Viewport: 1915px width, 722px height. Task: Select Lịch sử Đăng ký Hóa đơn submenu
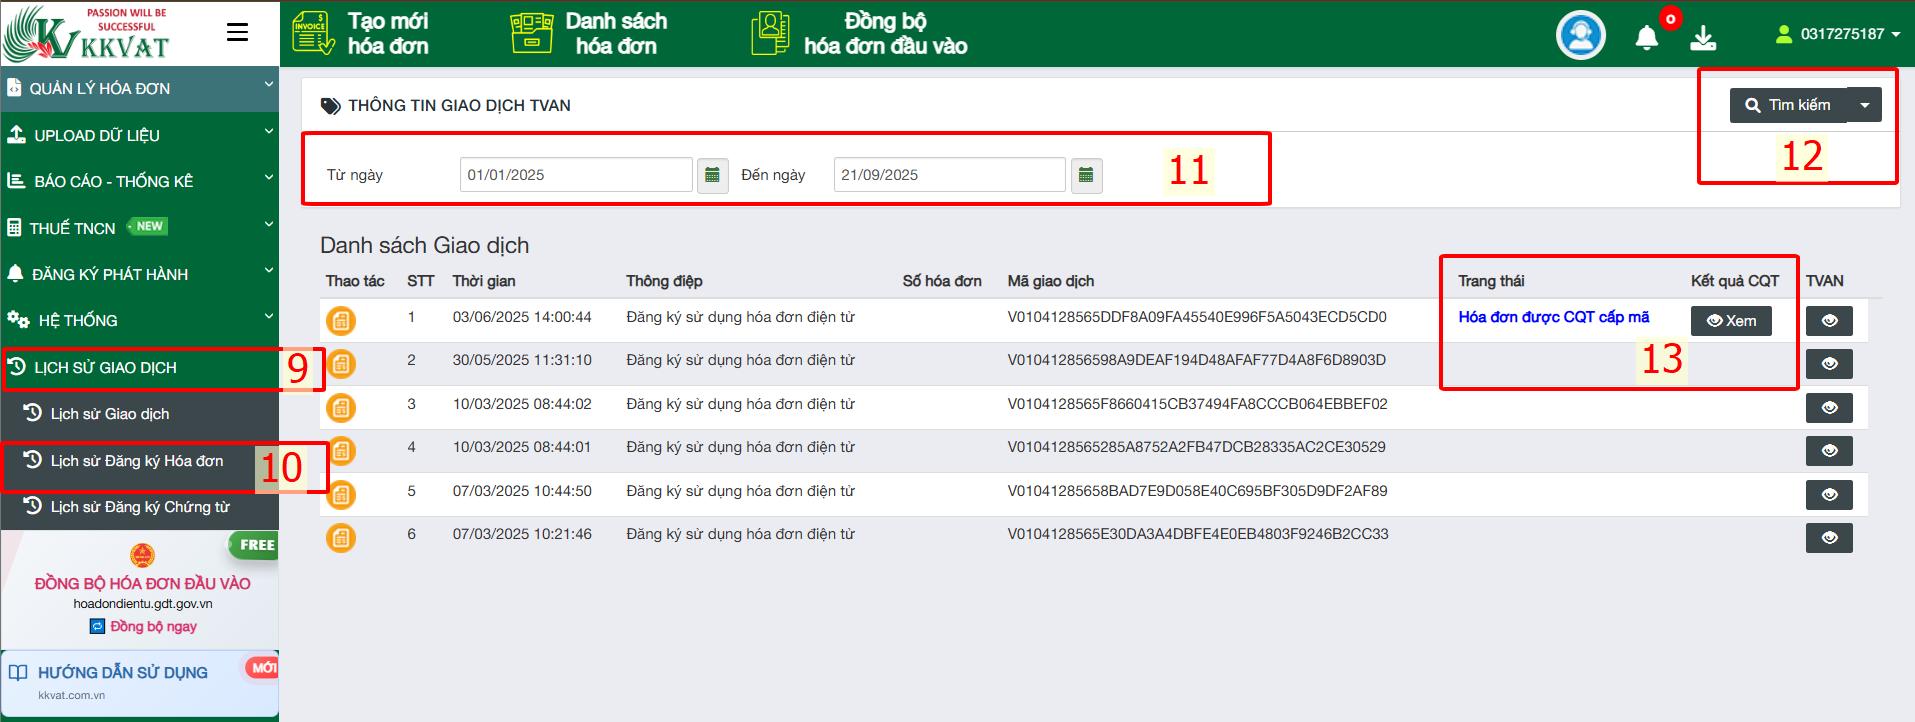point(137,461)
